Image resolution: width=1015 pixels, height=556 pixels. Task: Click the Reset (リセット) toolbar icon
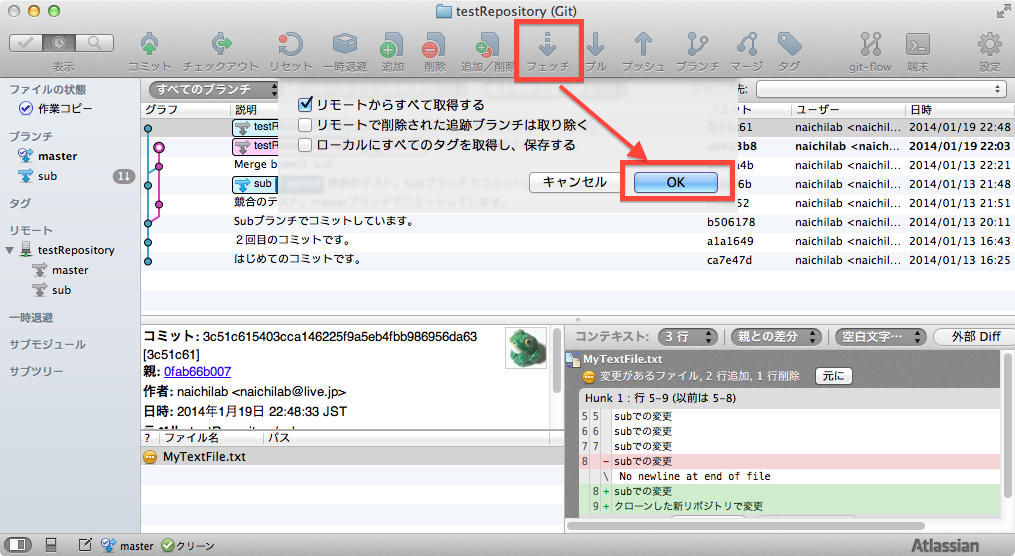pos(291,45)
